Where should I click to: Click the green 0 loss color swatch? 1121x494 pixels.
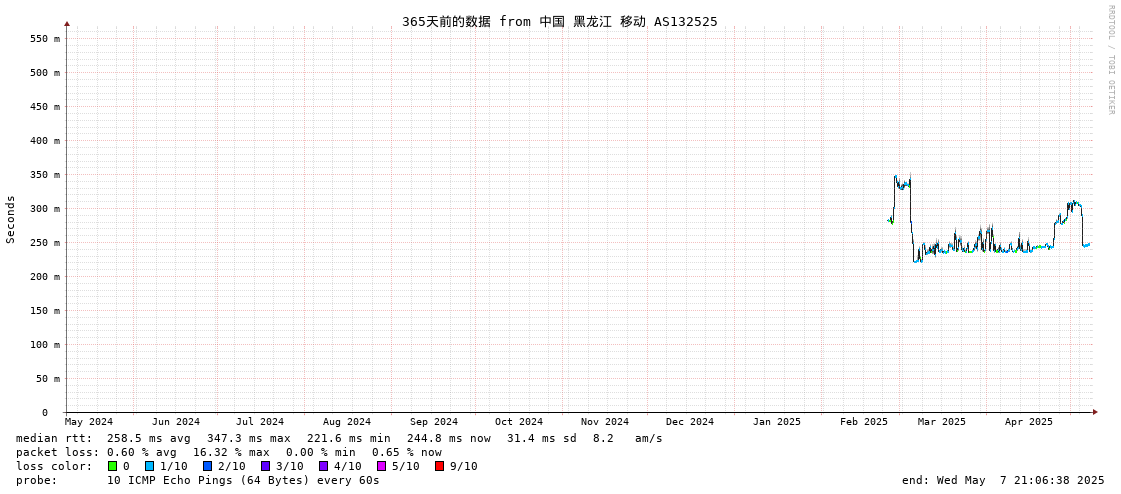[x=112, y=466]
